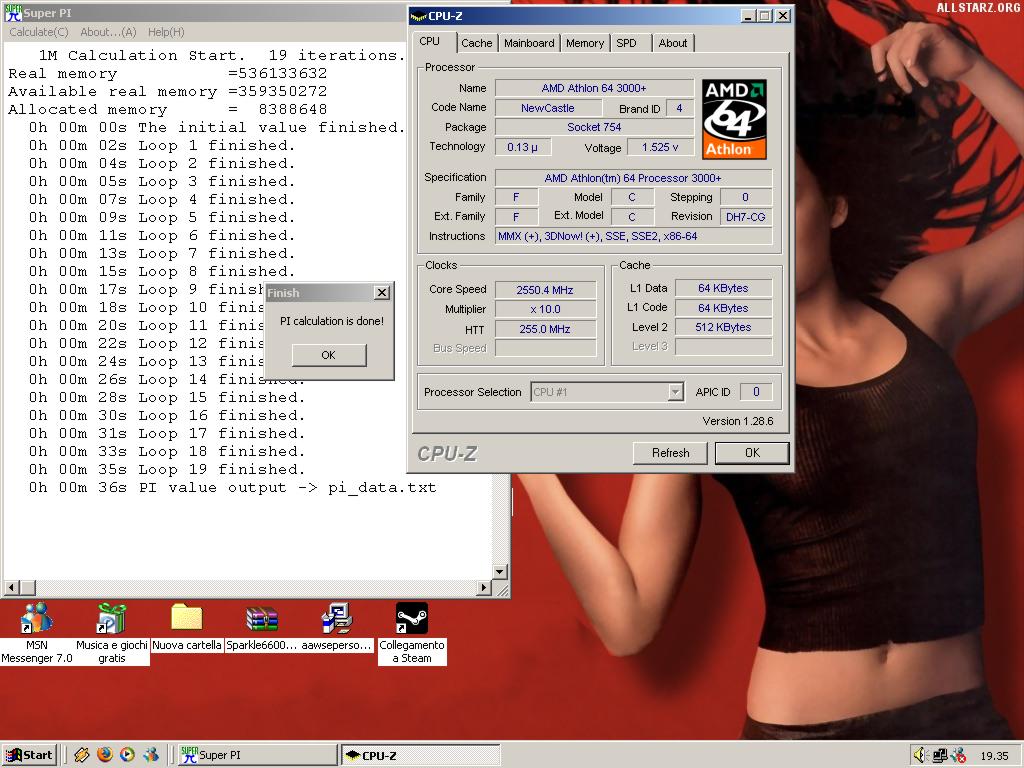
Task: Click the volume speaker tray icon
Action: click(921, 756)
